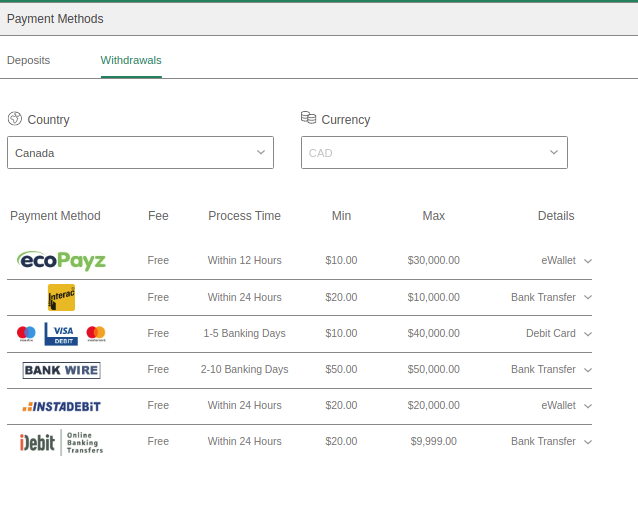This screenshot has width=638, height=518.
Task: Click the $10.00 minimum for Debit Card
Action: [x=341, y=333]
